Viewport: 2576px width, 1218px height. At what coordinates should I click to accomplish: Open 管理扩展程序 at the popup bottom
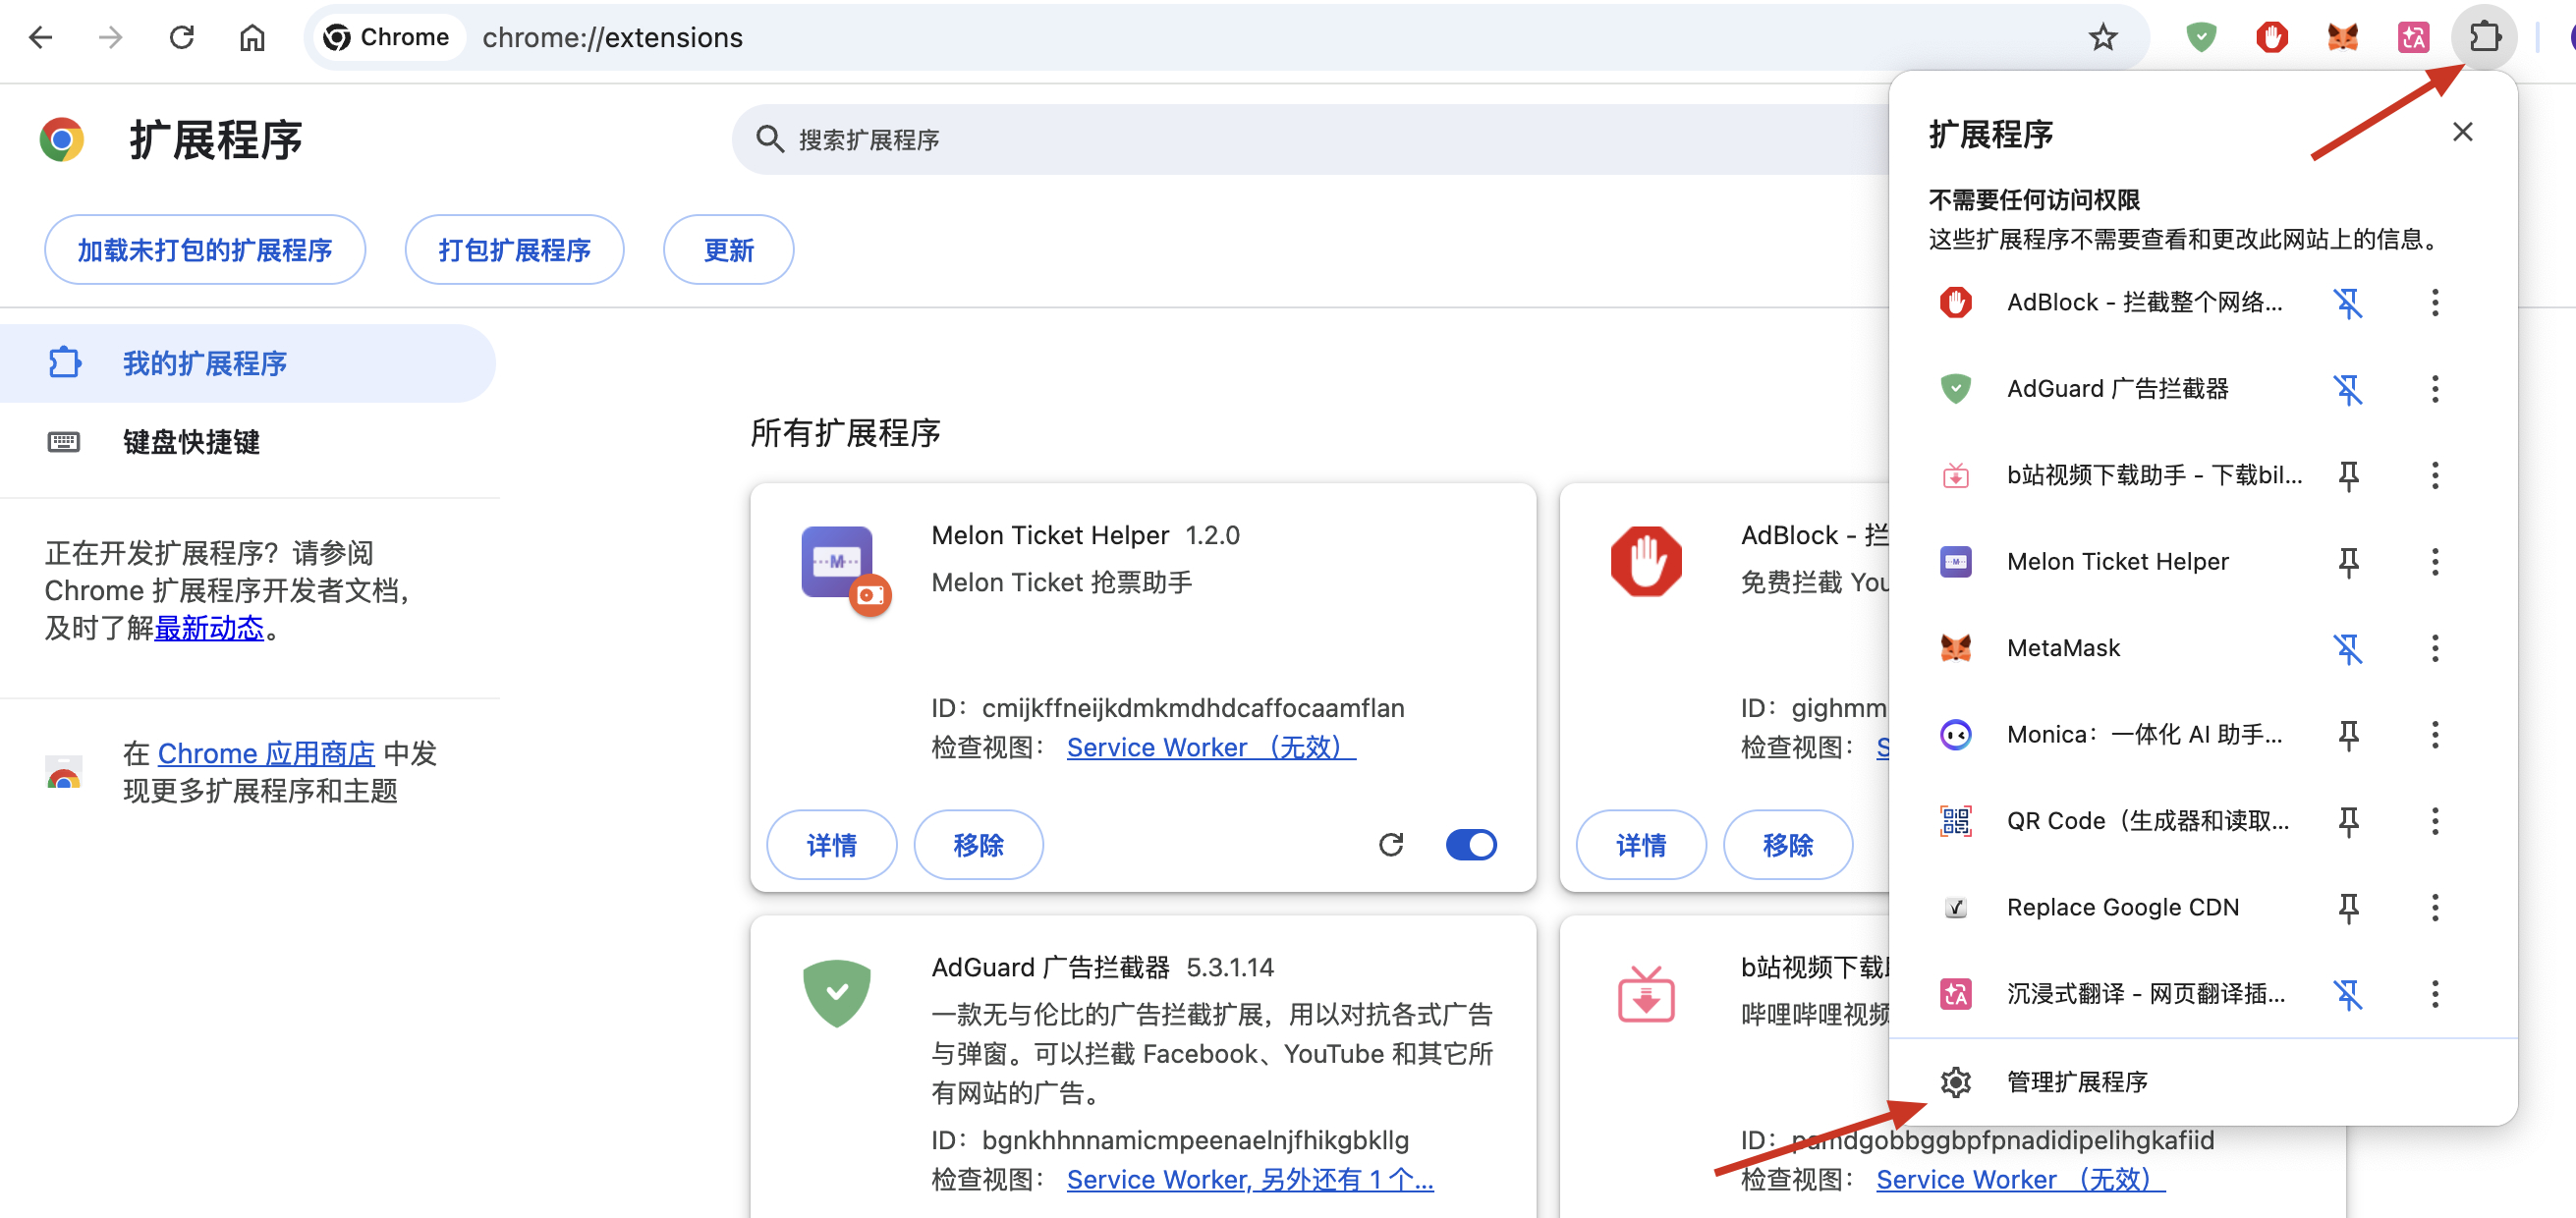[x=2202, y=1081]
